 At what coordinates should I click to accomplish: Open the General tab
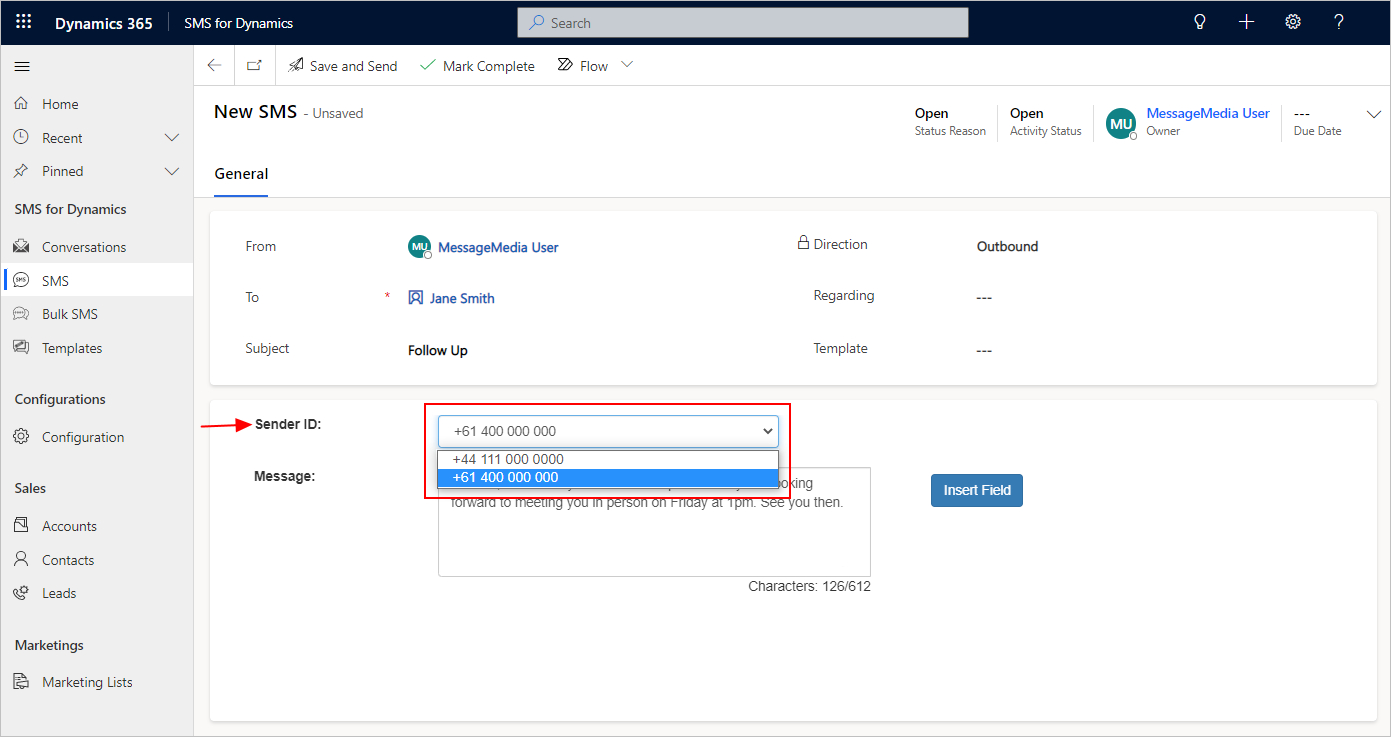pyautogui.click(x=241, y=174)
